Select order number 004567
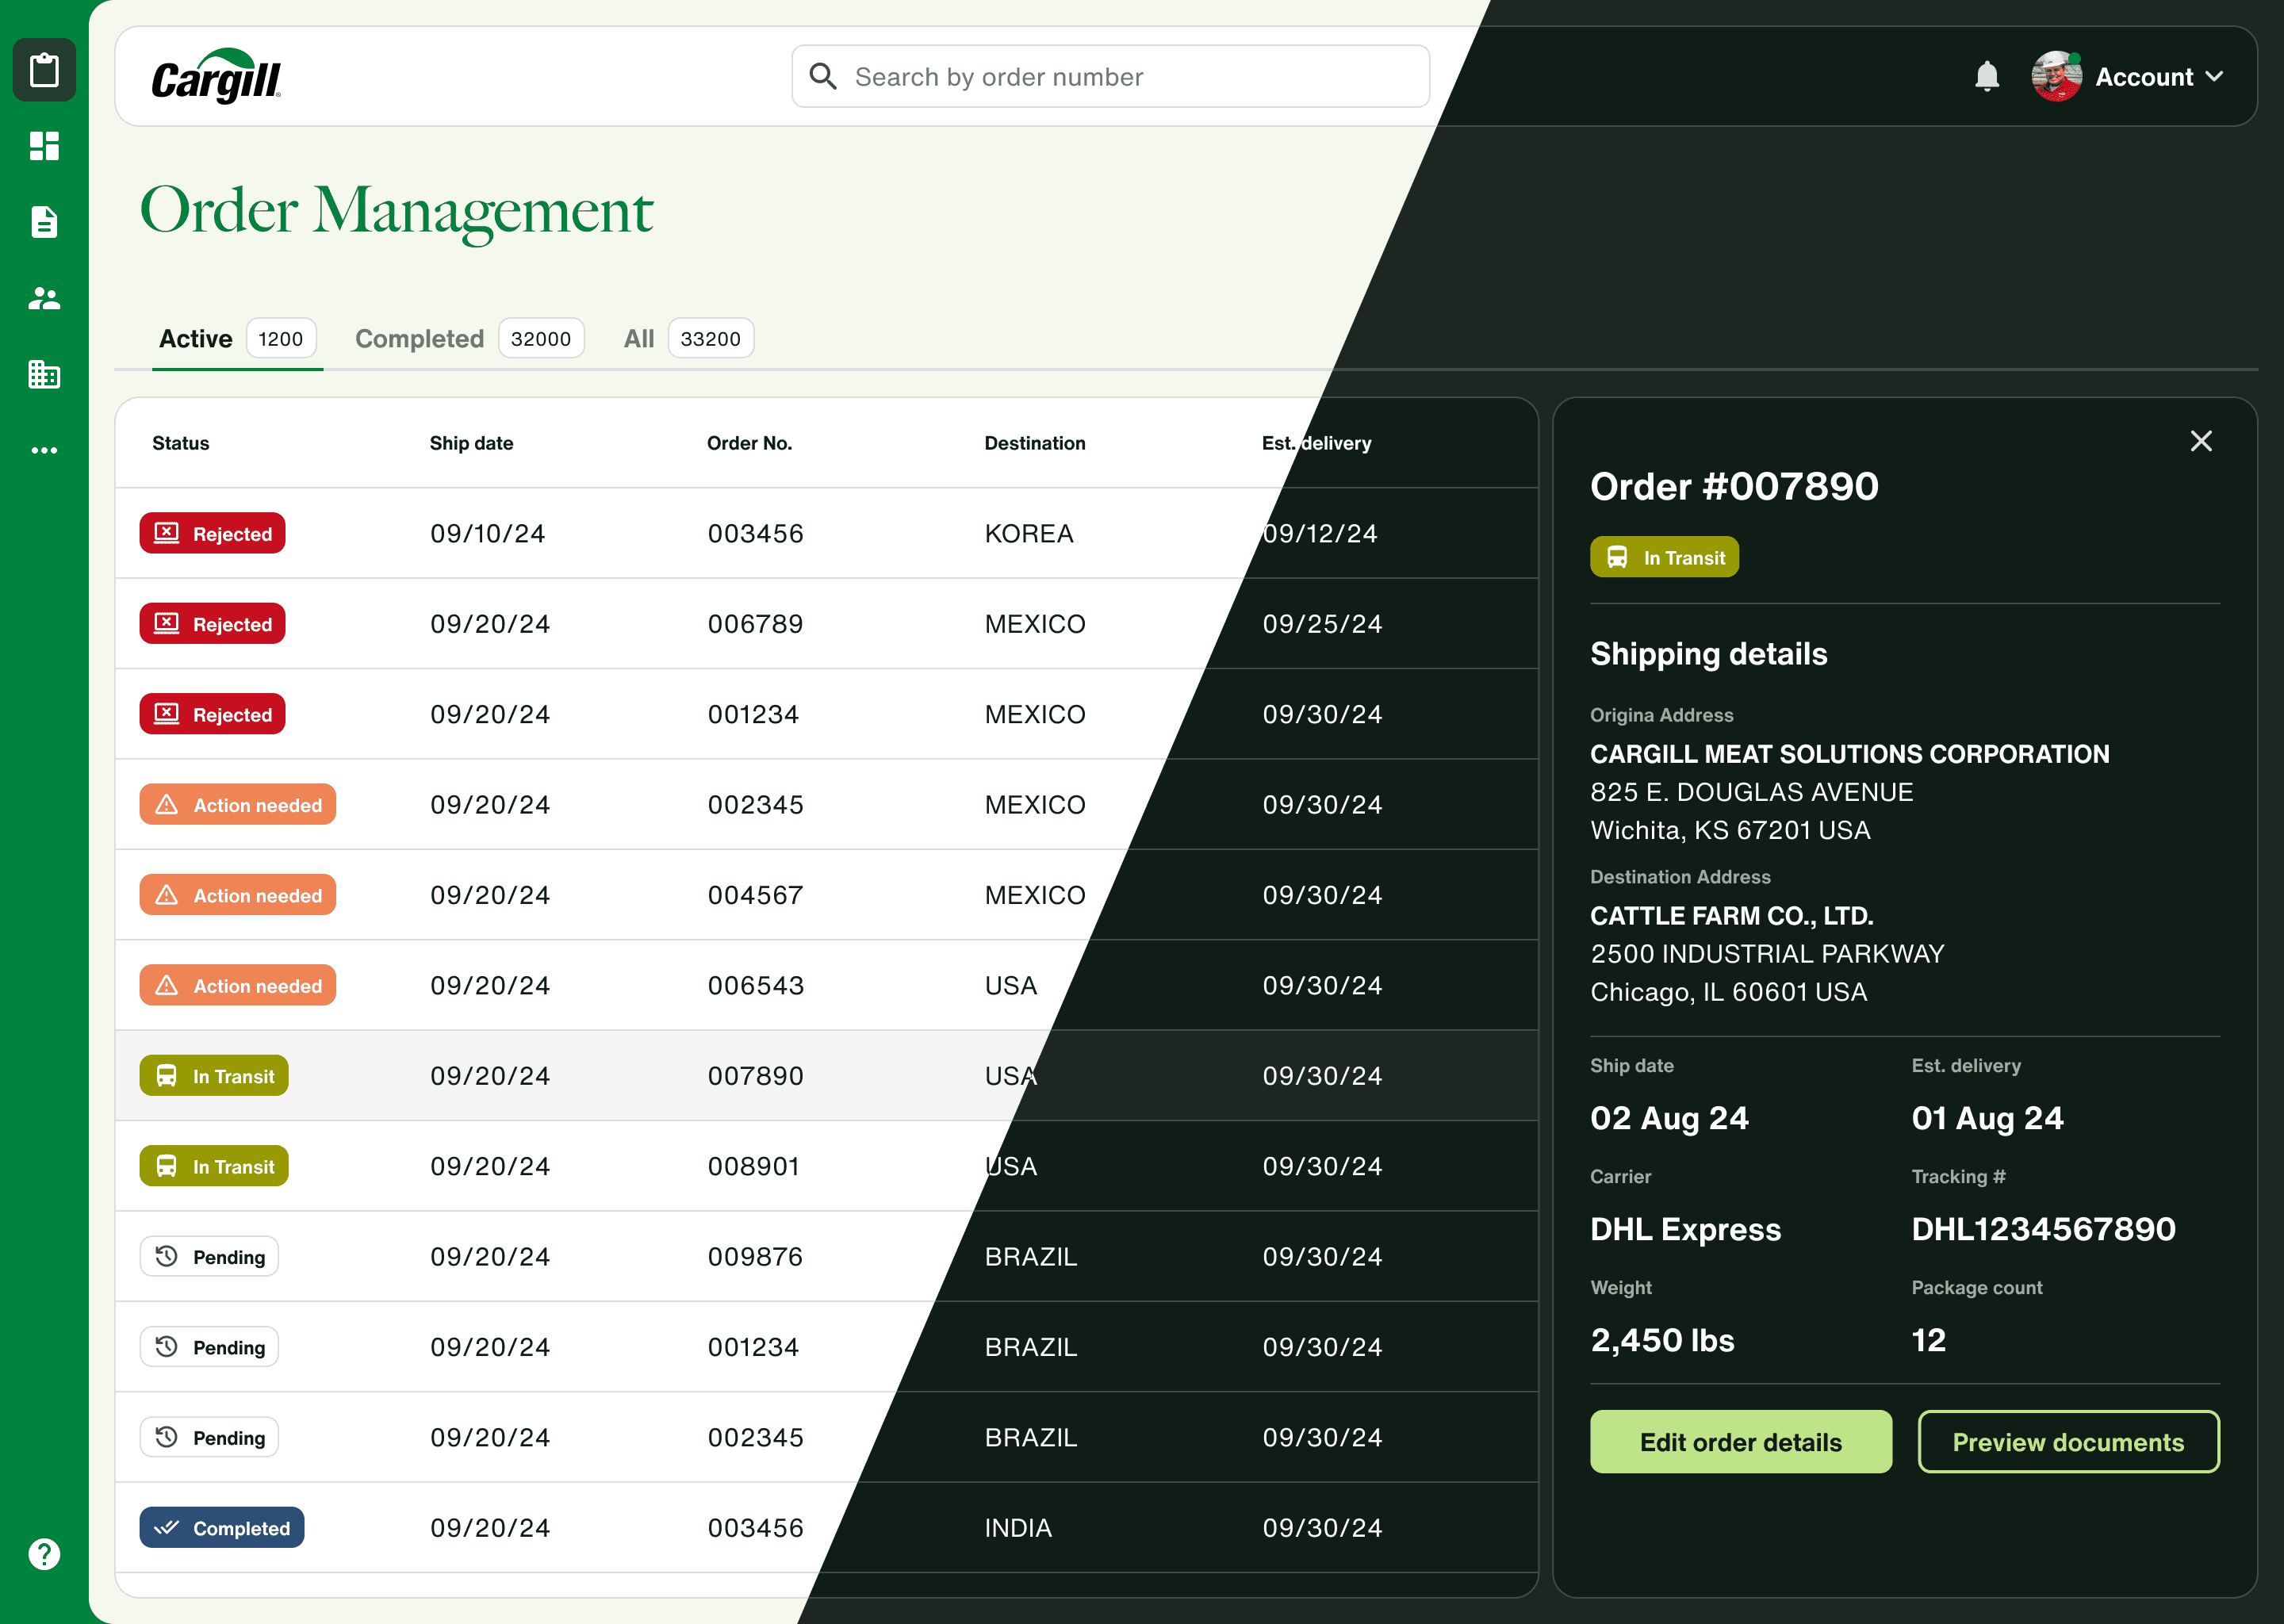 [x=755, y=895]
